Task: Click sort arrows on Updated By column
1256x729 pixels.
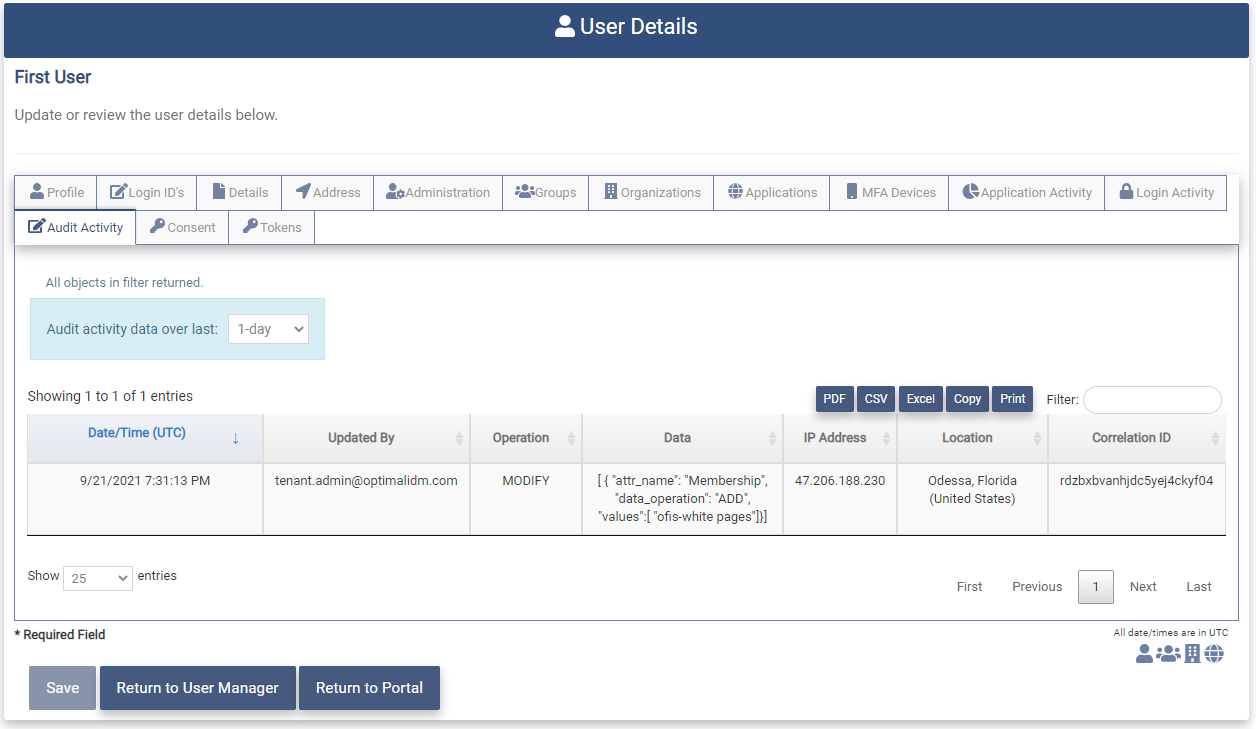Action: click(459, 438)
